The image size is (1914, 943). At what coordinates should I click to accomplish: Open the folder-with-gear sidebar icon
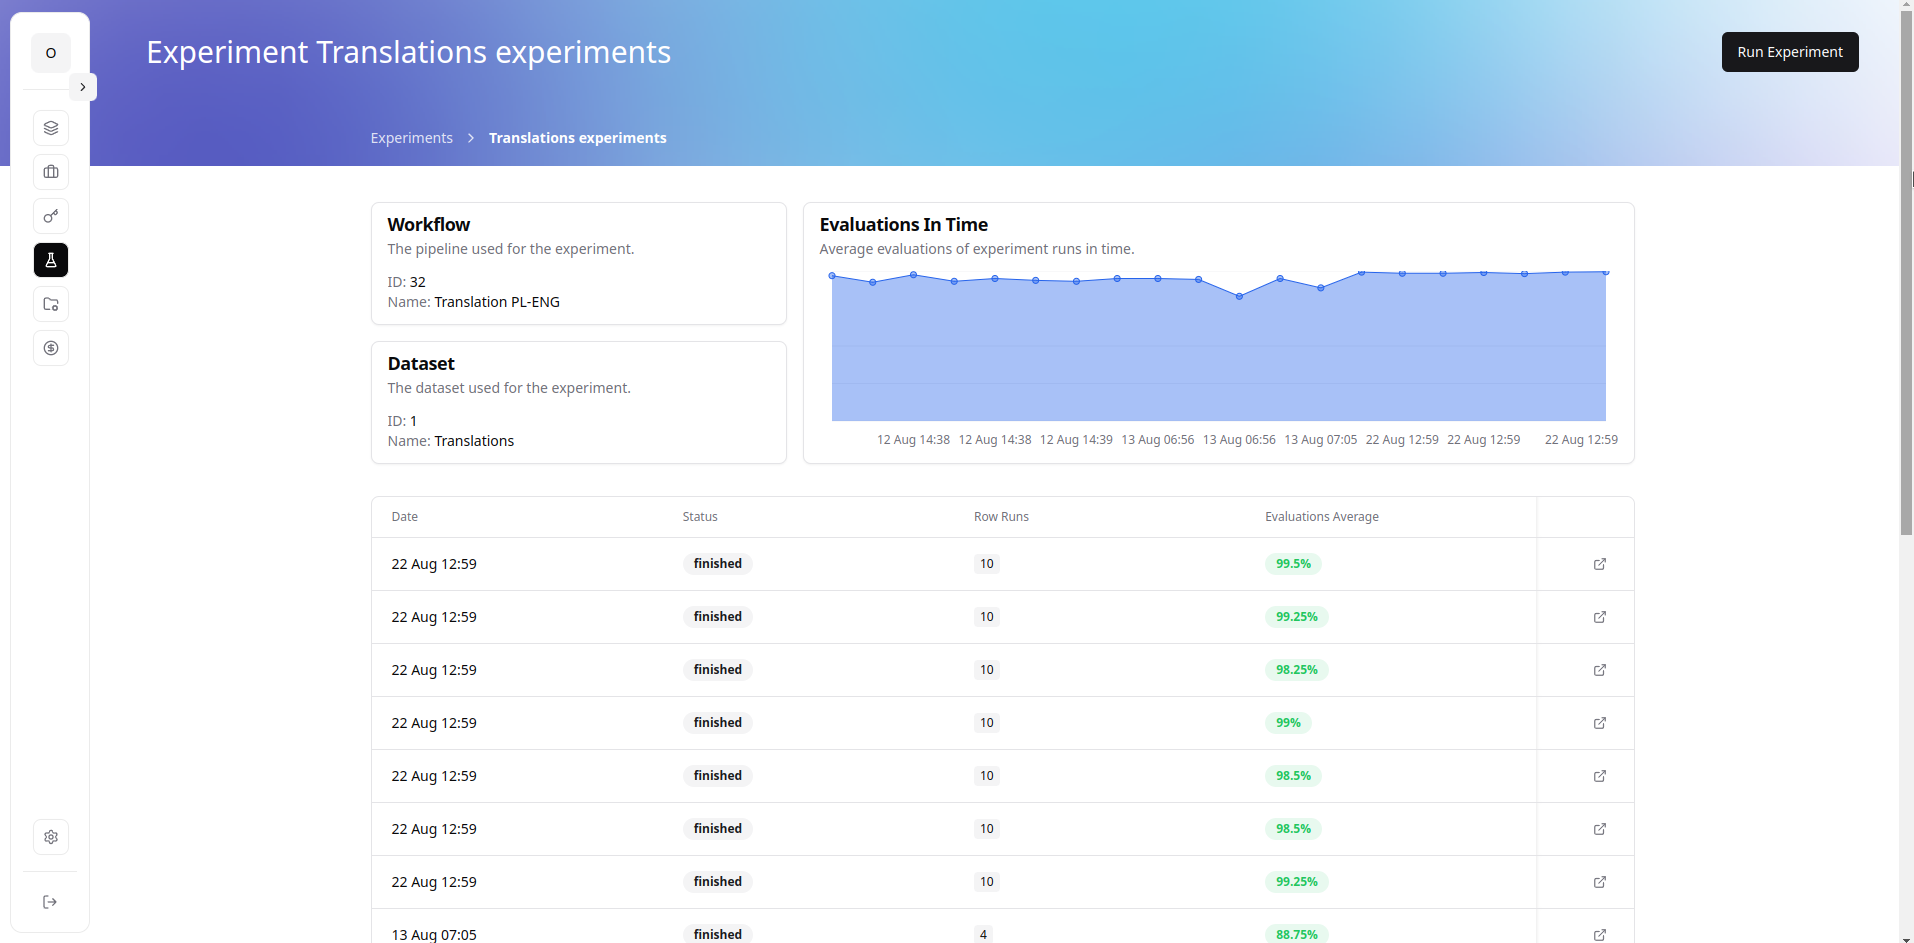click(x=51, y=304)
